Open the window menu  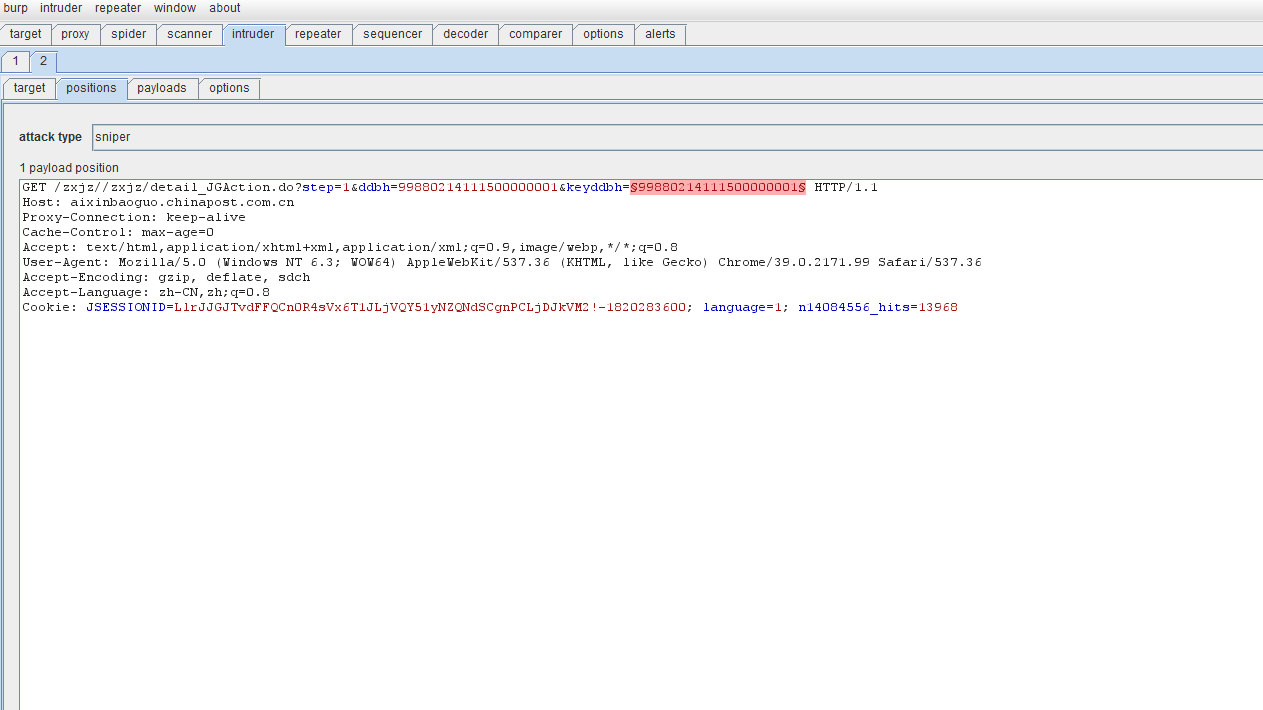pos(175,8)
